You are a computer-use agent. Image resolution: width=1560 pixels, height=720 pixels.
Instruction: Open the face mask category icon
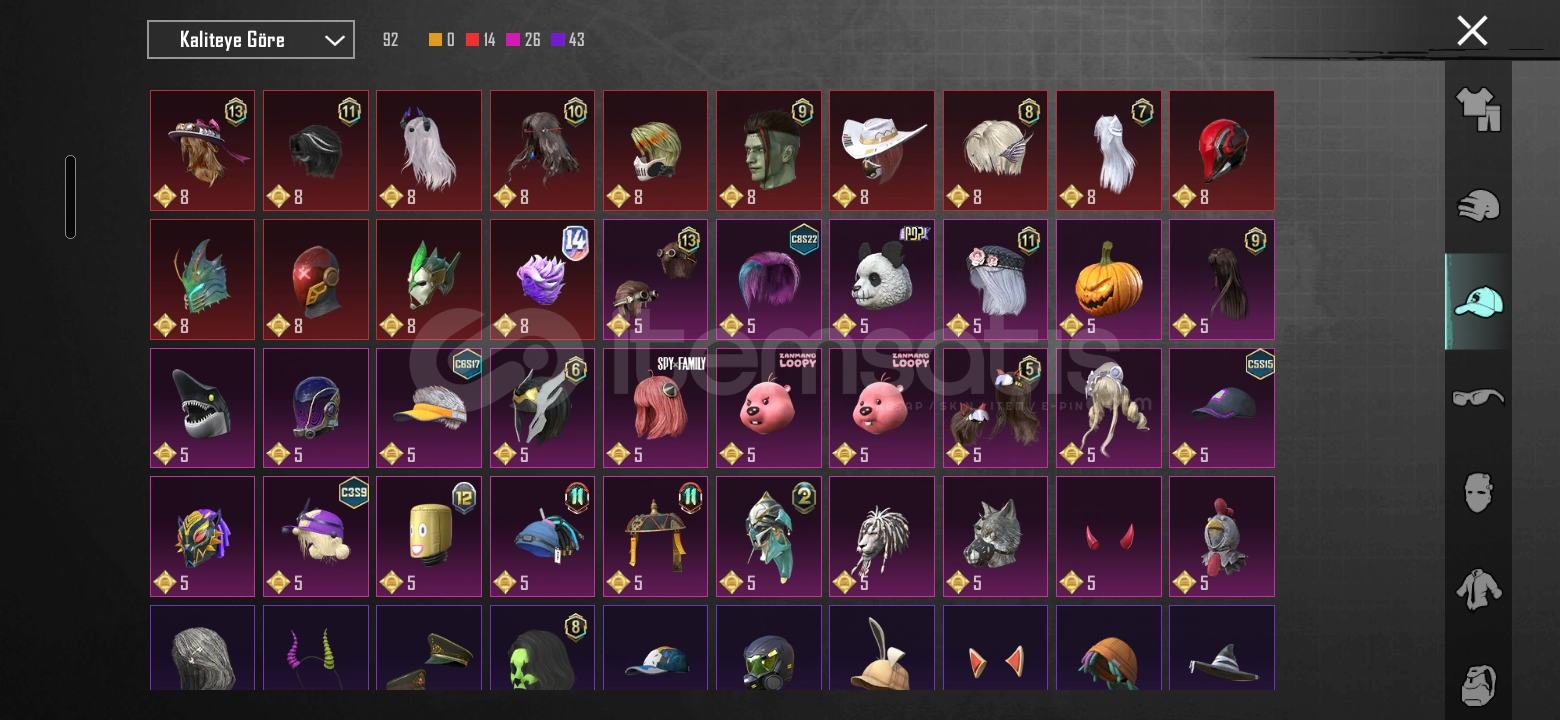click(1478, 493)
